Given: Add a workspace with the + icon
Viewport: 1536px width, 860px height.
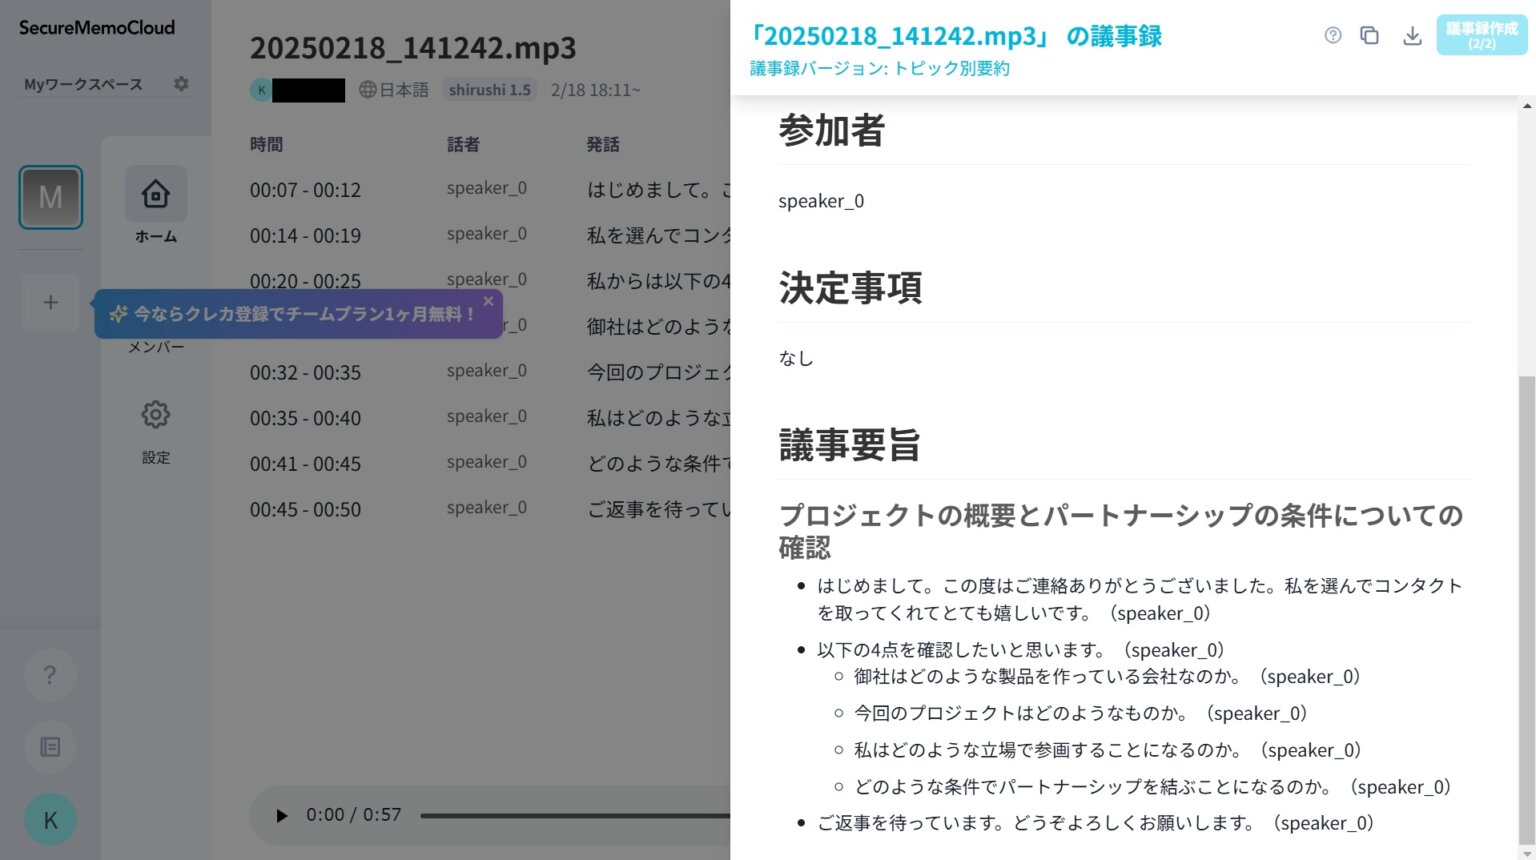Looking at the screenshot, I should coord(50,302).
